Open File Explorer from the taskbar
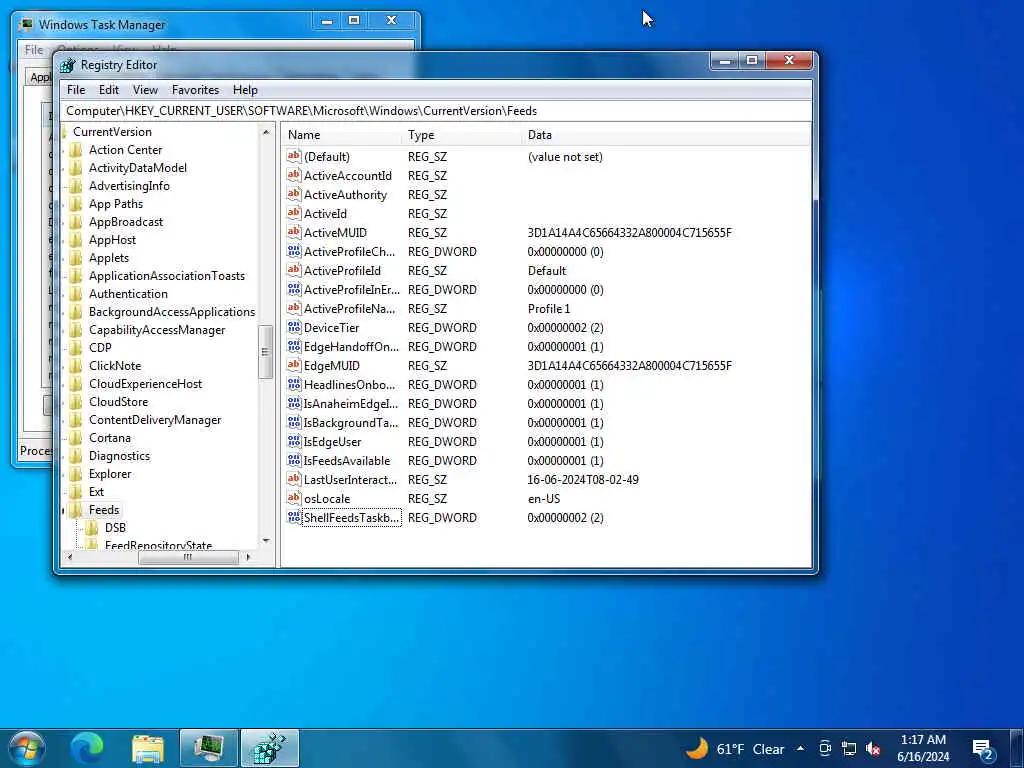This screenshot has width=1024, height=768. tap(148, 748)
